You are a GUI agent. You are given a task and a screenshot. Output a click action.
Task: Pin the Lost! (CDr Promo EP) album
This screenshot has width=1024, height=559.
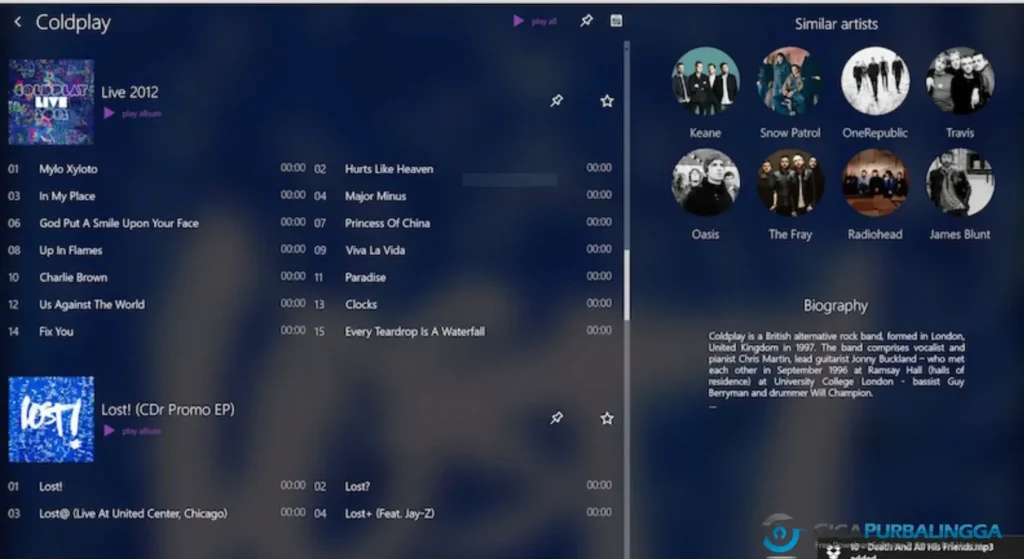coord(556,418)
